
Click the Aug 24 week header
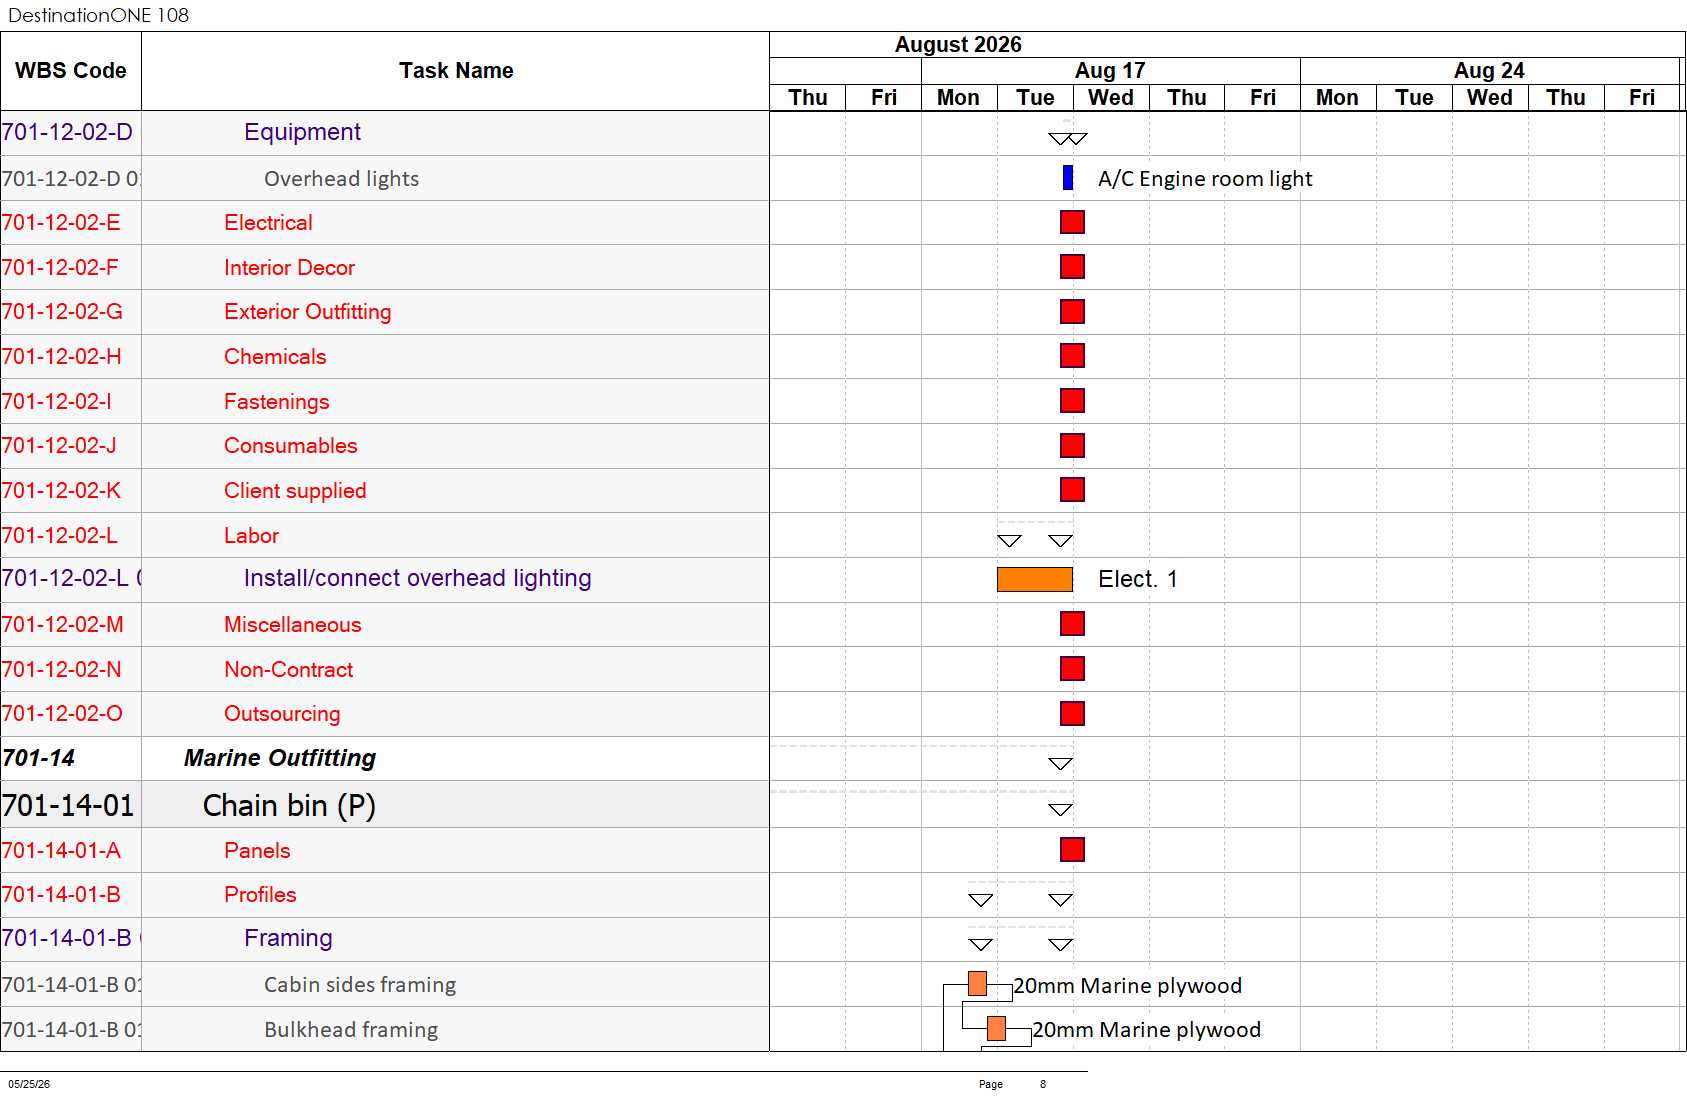(1489, 71)
